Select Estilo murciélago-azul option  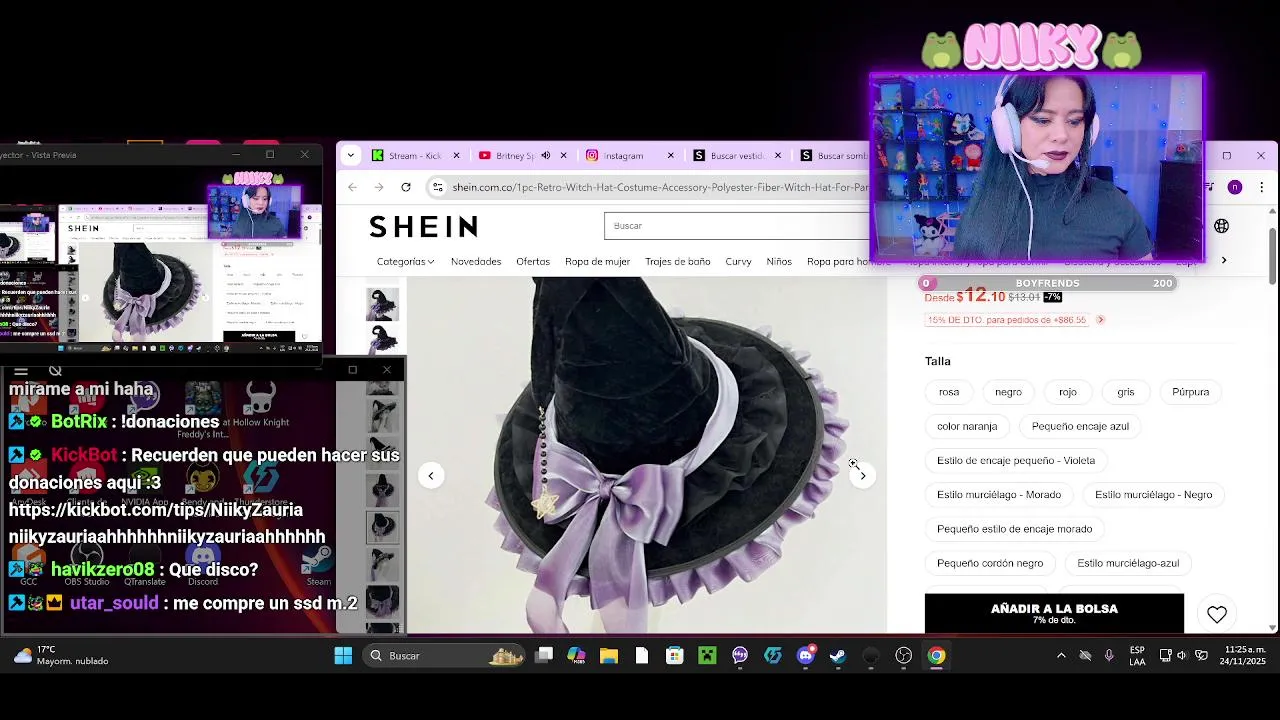click(x=1128, y=563)
